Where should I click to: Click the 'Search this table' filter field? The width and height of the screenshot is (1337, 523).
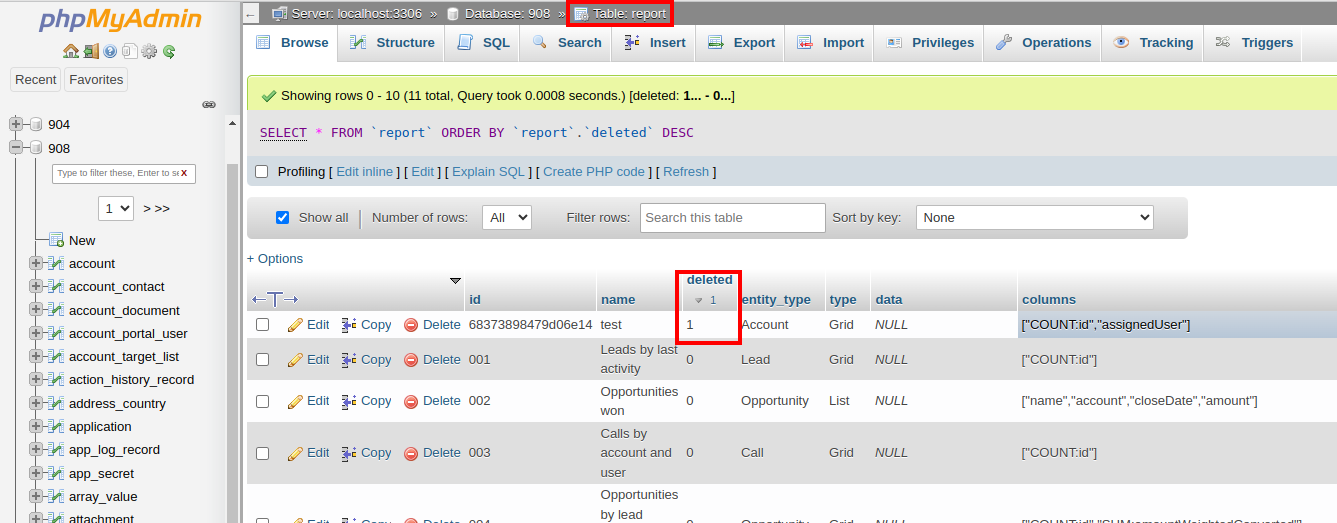[x=732, y=218]
